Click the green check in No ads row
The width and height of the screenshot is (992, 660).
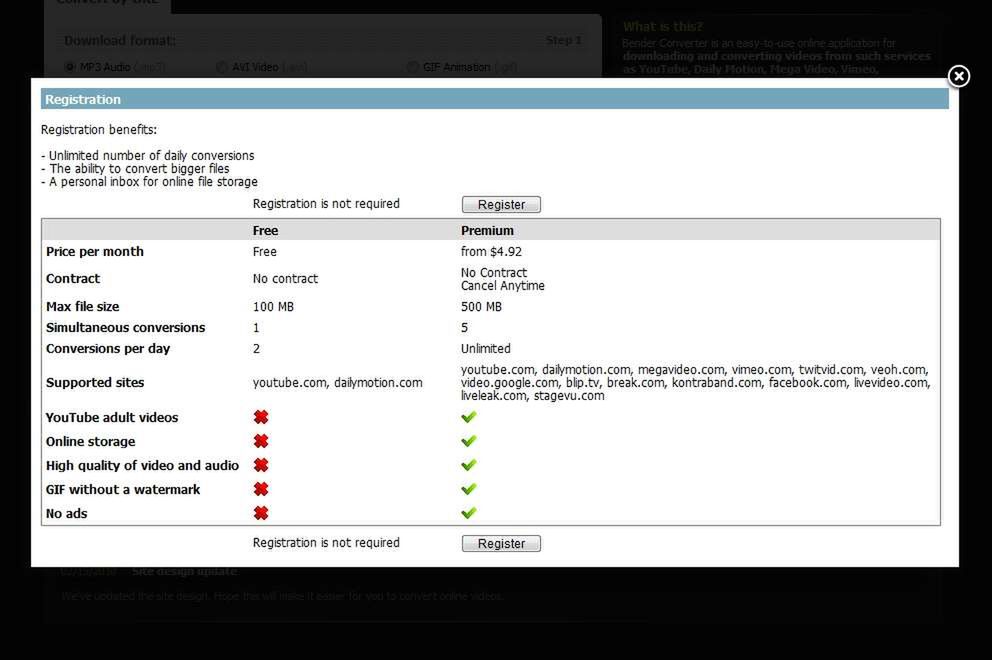469,513
